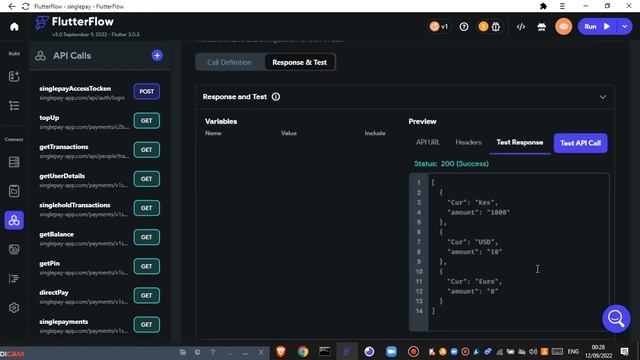This screenshot has height=360, width=640.
Task: Open the browser hamburger menu
Action: [x=562, y=6]
